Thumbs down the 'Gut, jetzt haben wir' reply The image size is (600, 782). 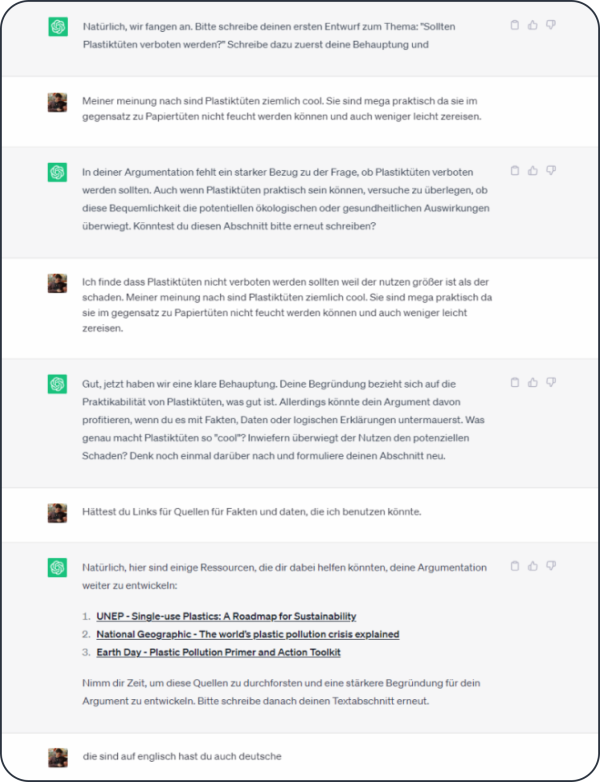point(551,383)
